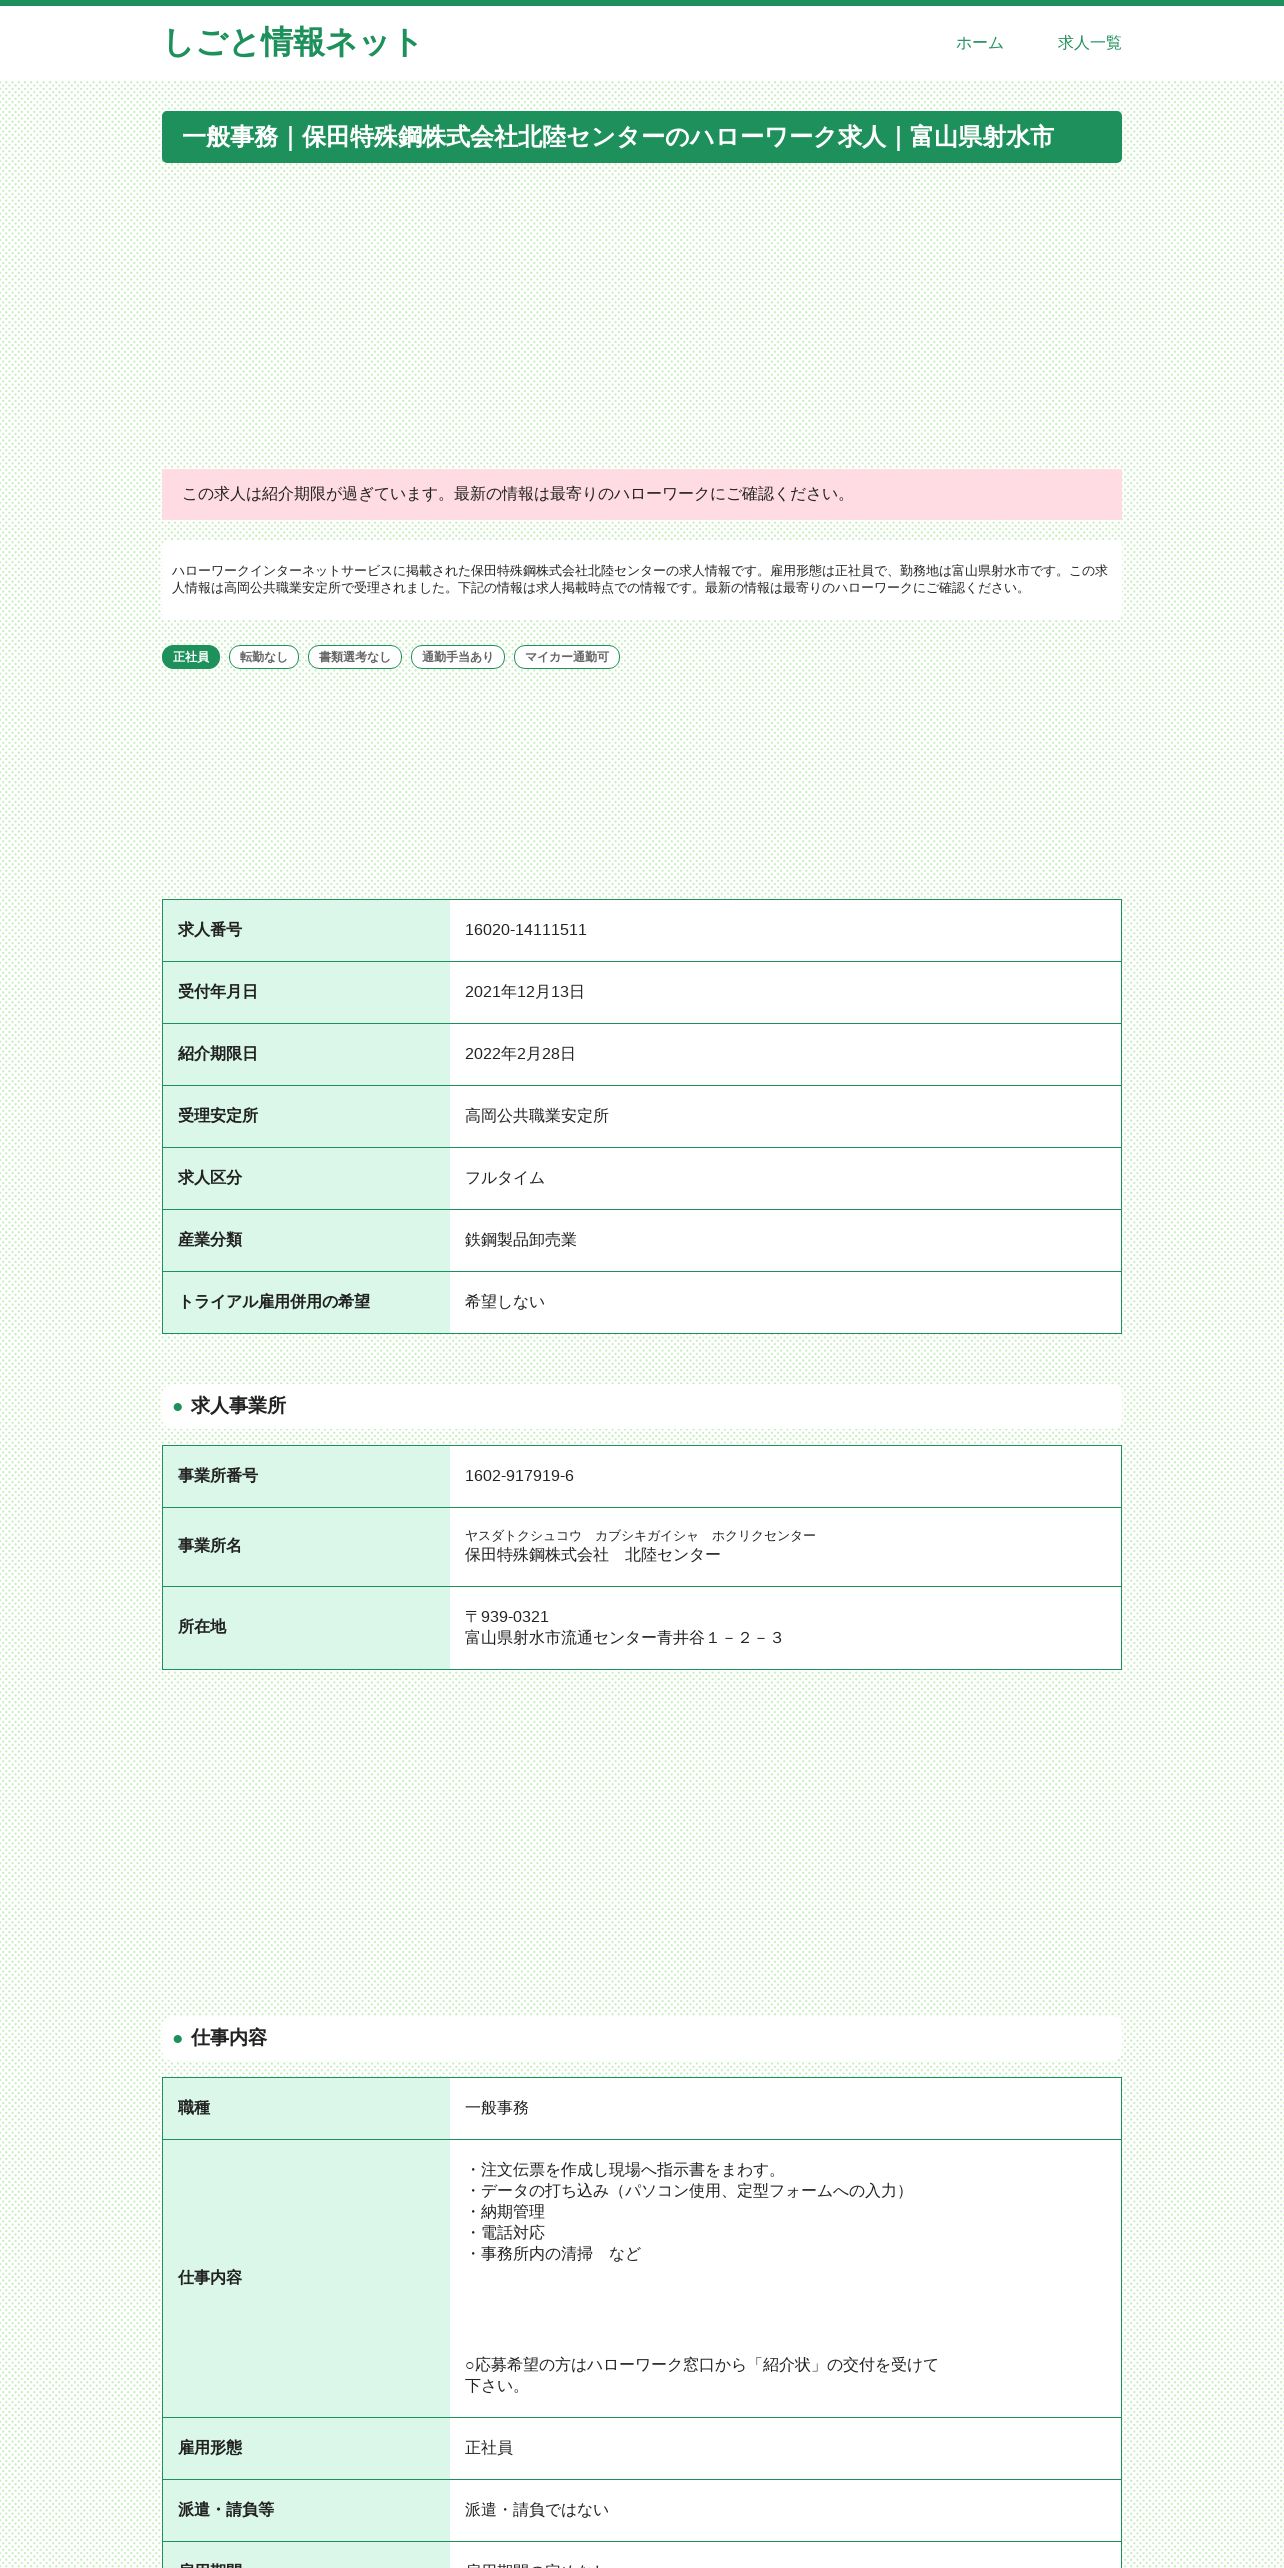The width and height of the screenshot is (1284, 2568).
Task: Click the 希望しない value
Action: coord(505,1302)
